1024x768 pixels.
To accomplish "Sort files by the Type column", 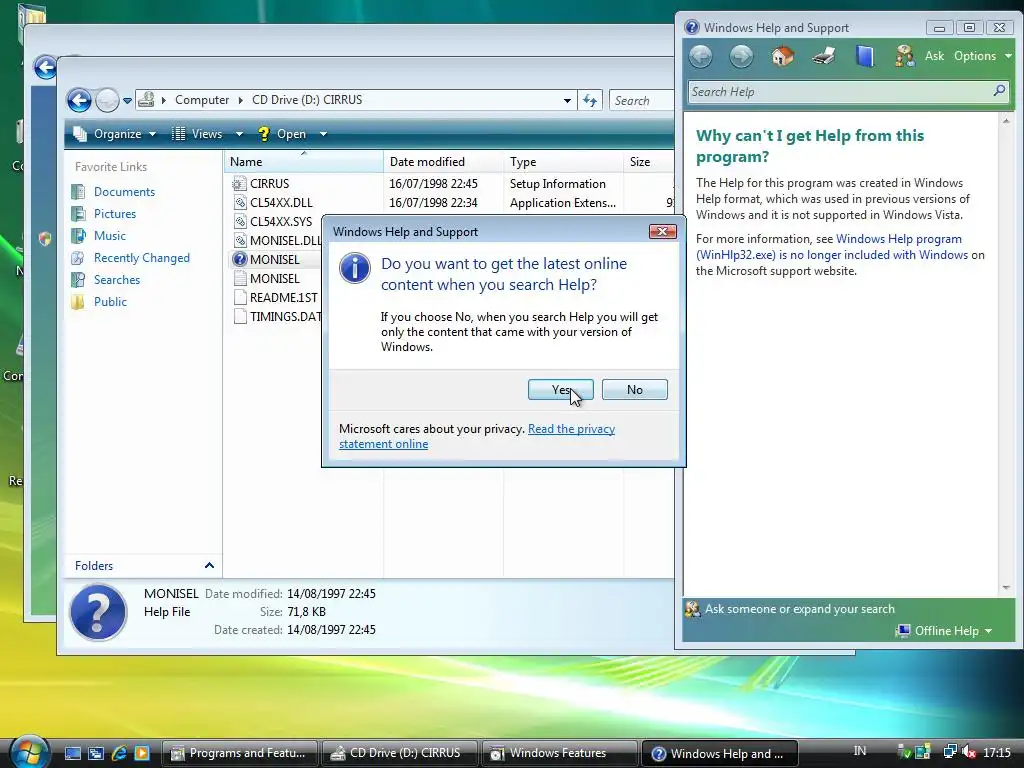I will [x=564, y=162].
